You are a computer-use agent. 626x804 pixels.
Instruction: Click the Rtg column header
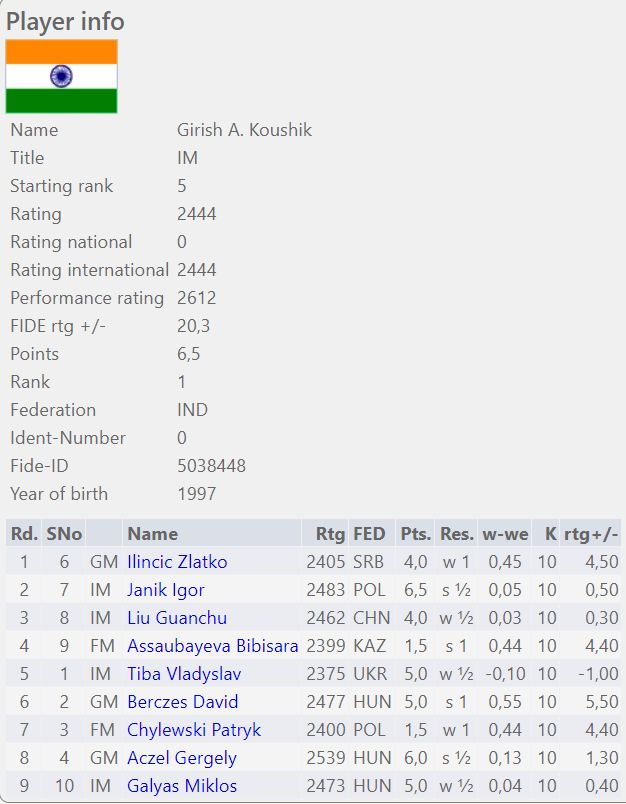[x=330, y=534]
